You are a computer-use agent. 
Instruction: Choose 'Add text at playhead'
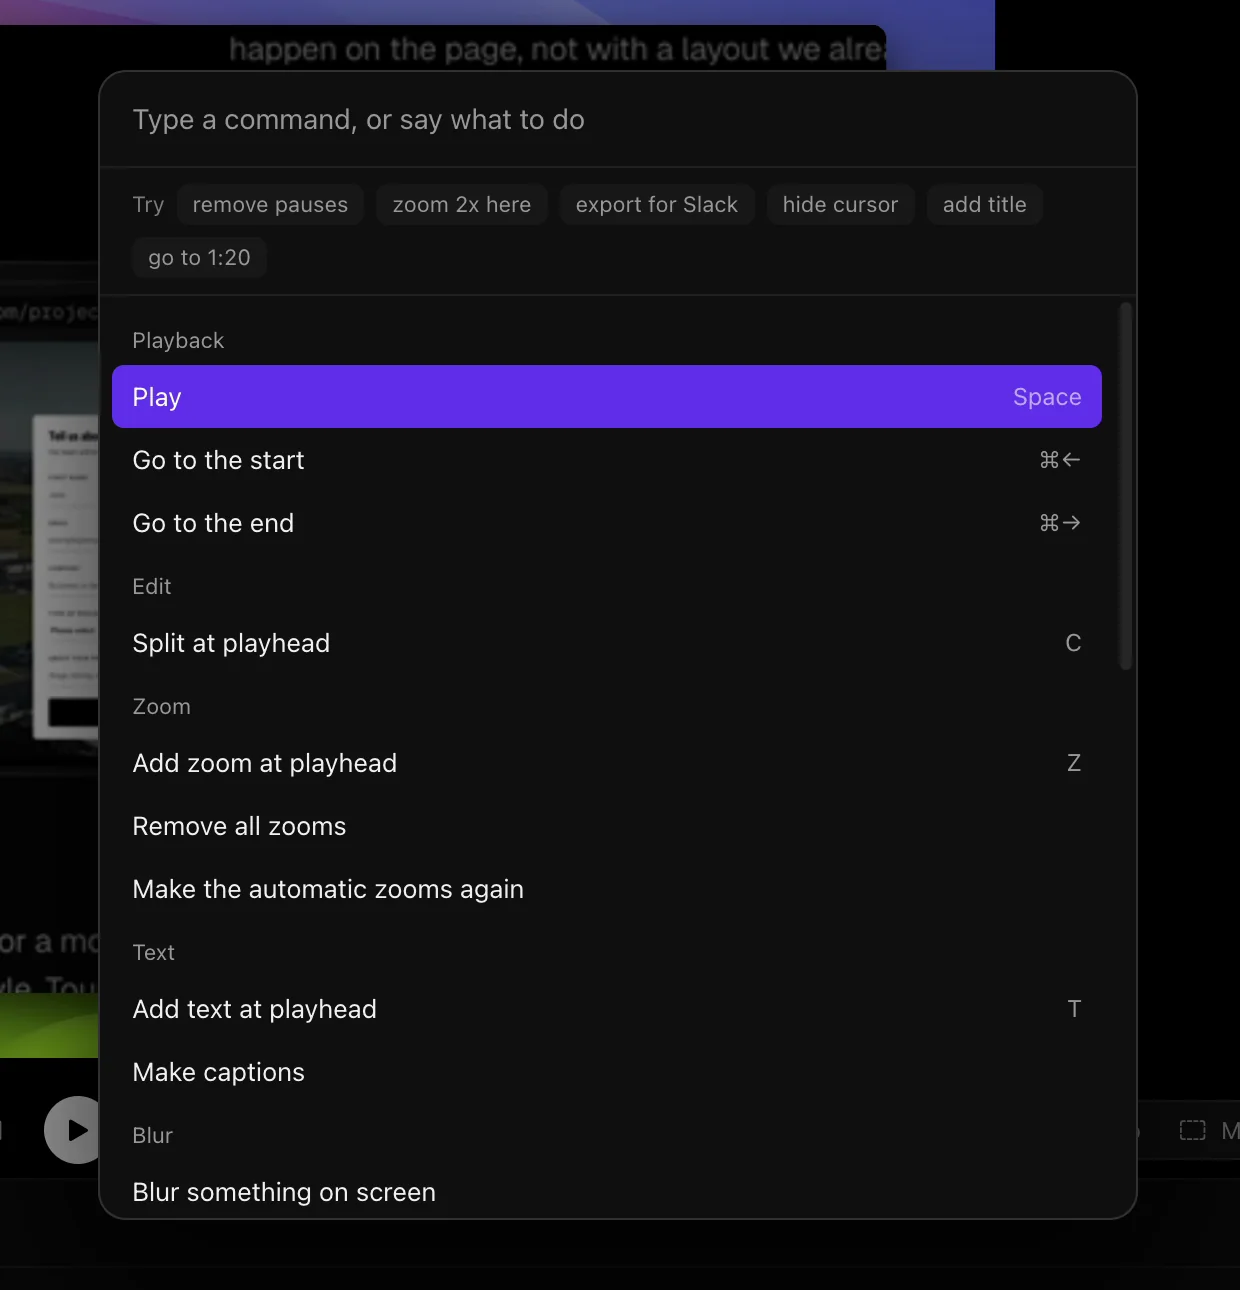[x=607, y=1009]
